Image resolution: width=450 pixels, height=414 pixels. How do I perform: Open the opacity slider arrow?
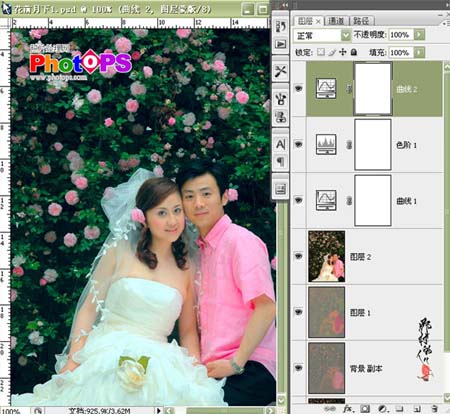(x=419, y=35)
